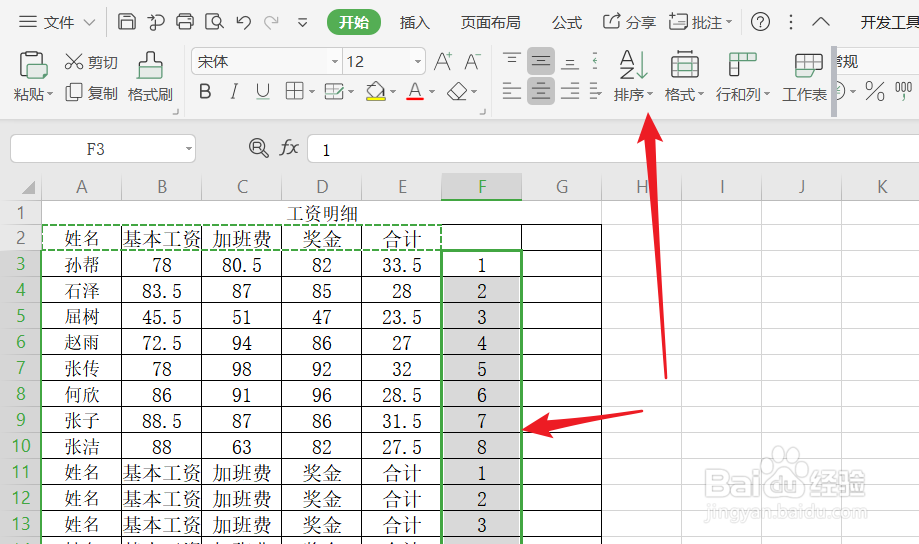Click Rows and Columns (行和列) icon
This screenshot has width=919, height=544.
742,64
